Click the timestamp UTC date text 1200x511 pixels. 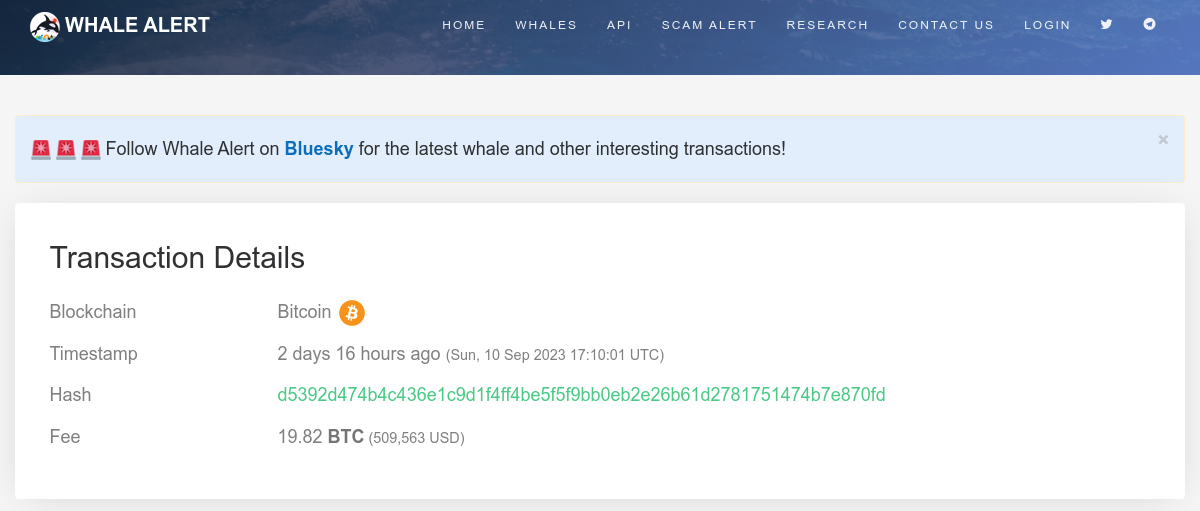tap(555, 355)
